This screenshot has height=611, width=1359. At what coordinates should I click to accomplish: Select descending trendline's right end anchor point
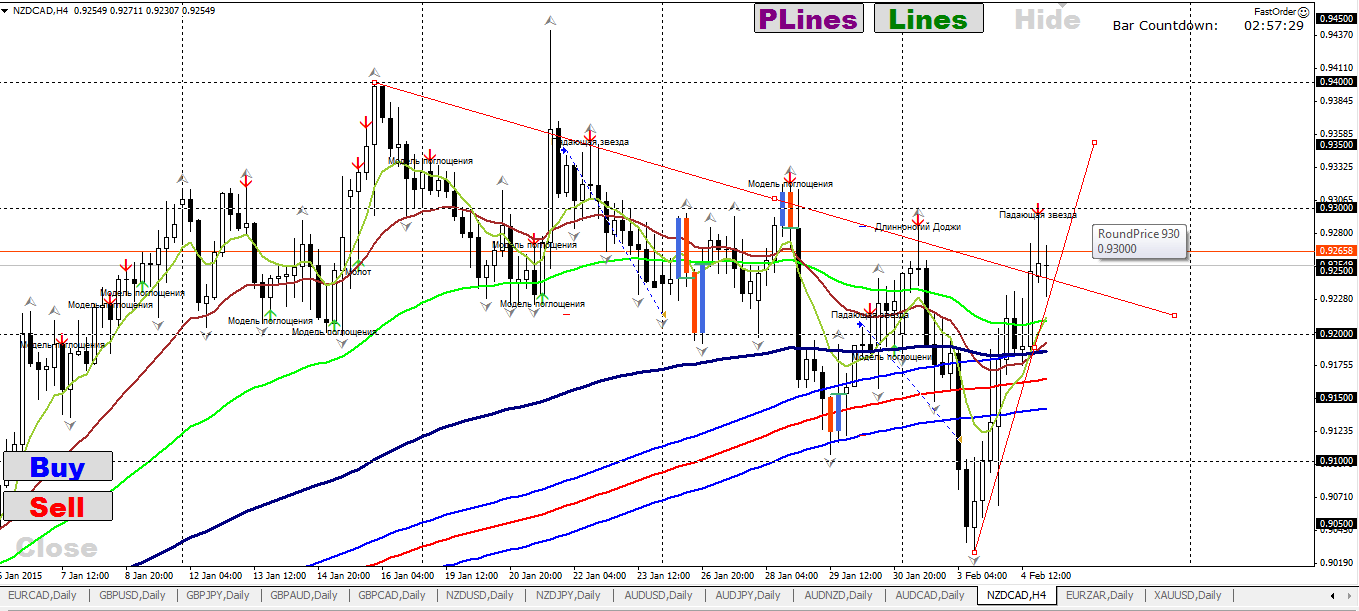[1174, 315]
